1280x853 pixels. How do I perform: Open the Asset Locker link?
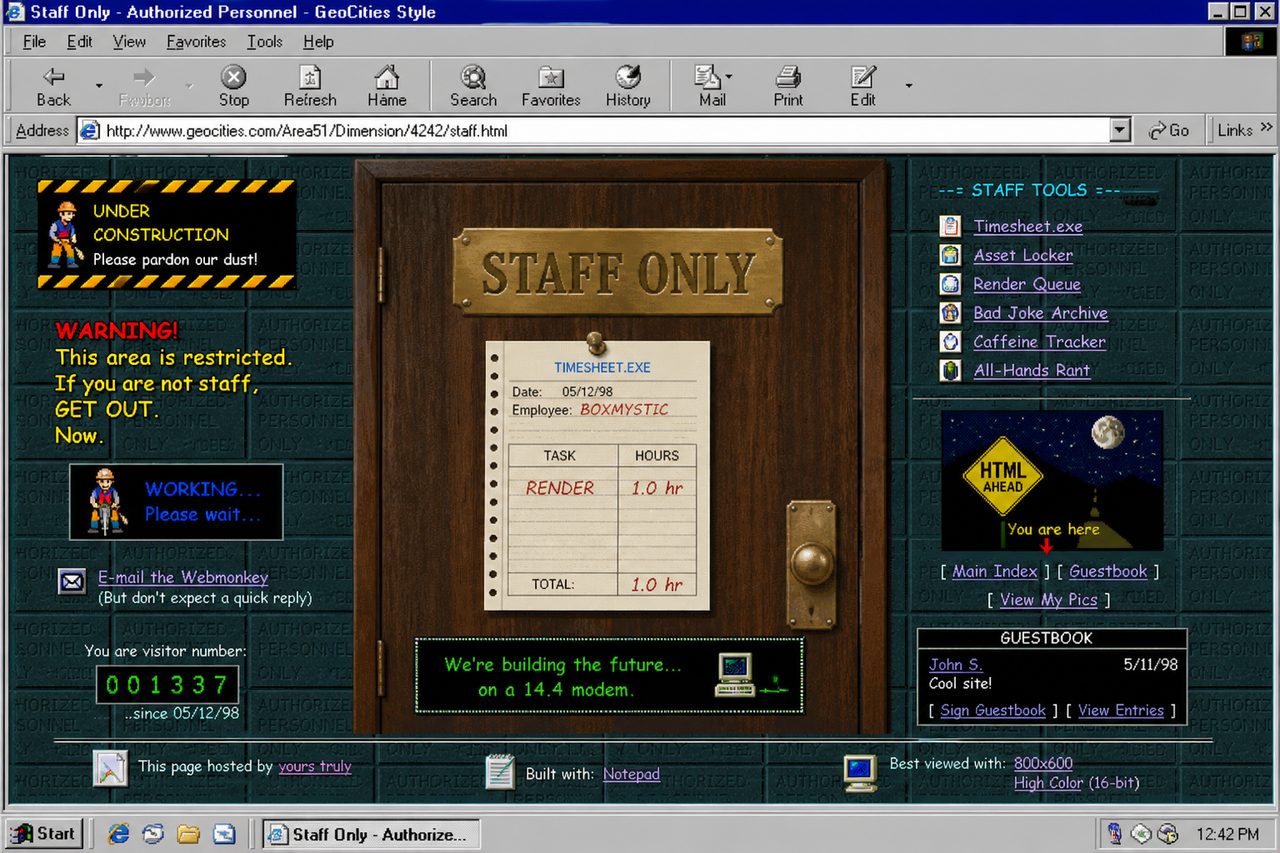tap(1023, 256)
